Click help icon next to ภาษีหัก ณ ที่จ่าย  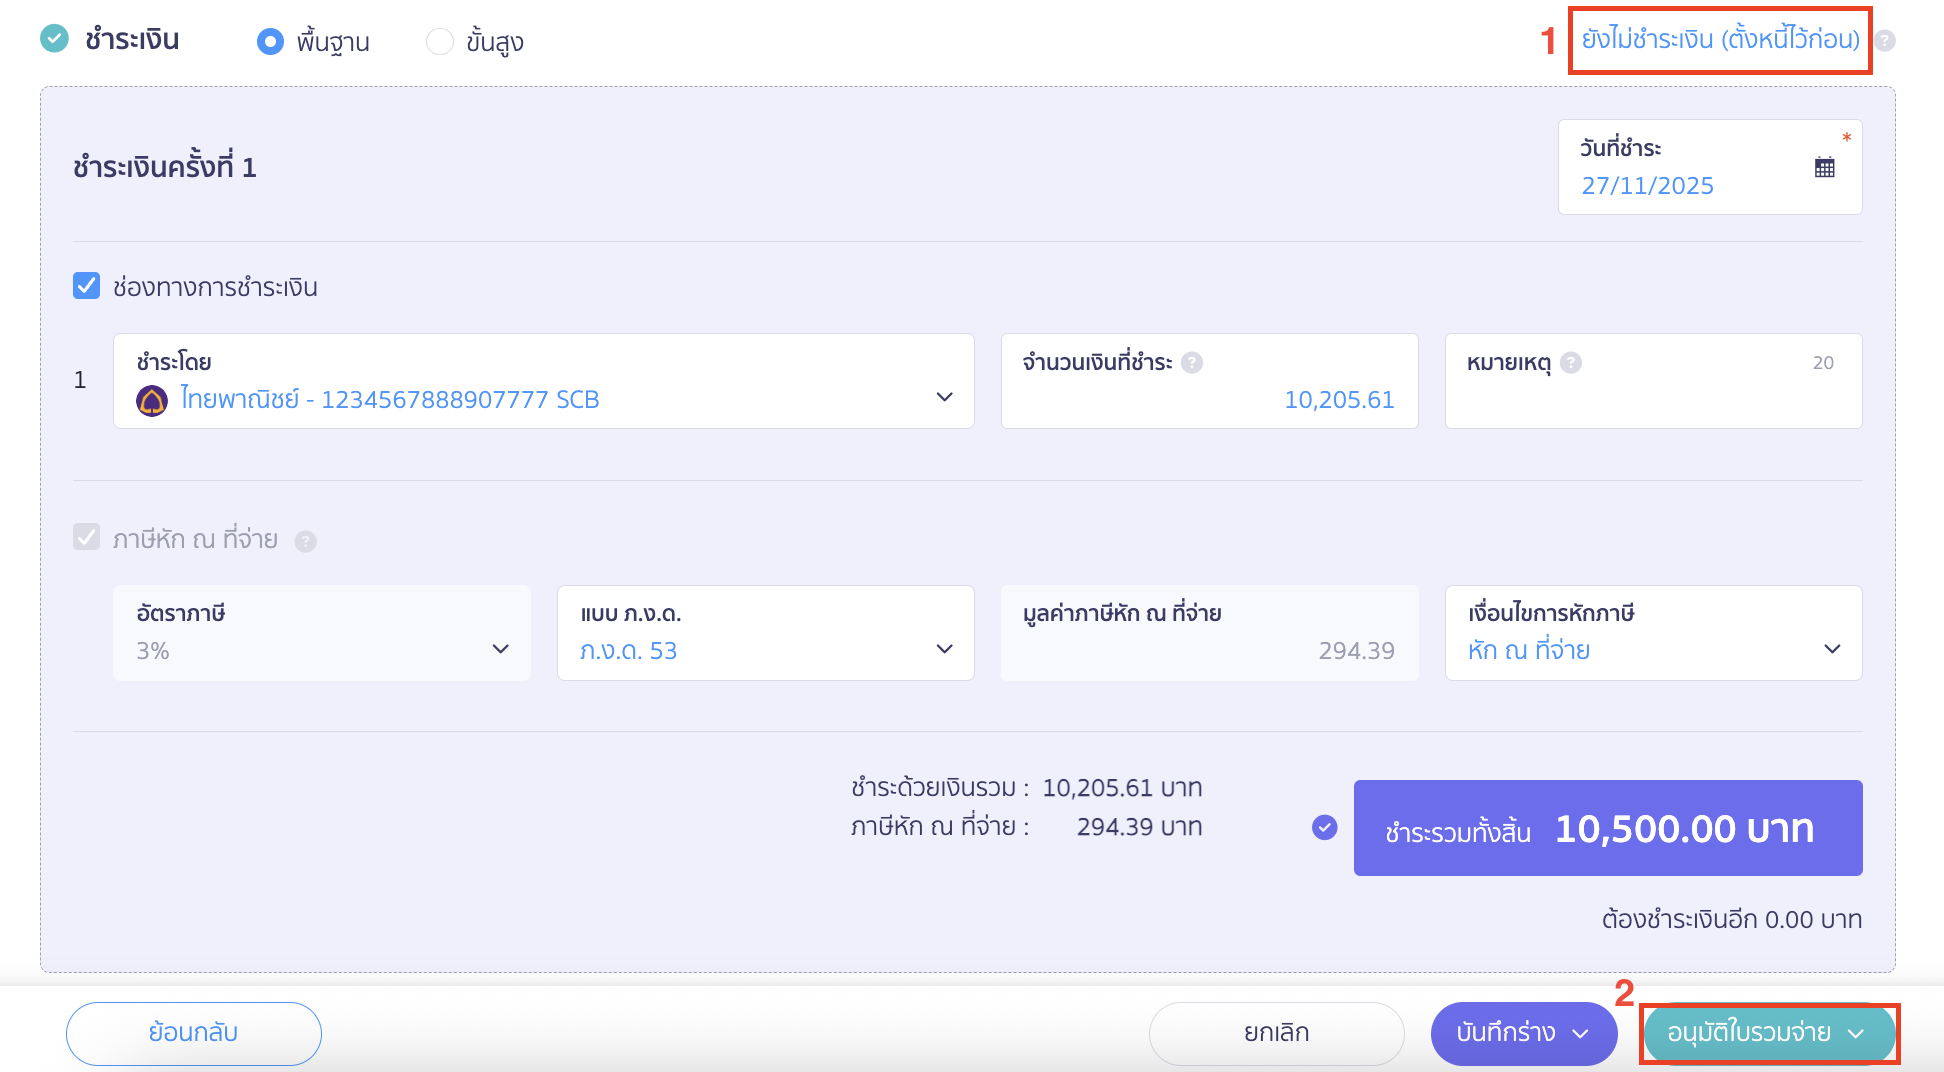[x=306, y=540]
